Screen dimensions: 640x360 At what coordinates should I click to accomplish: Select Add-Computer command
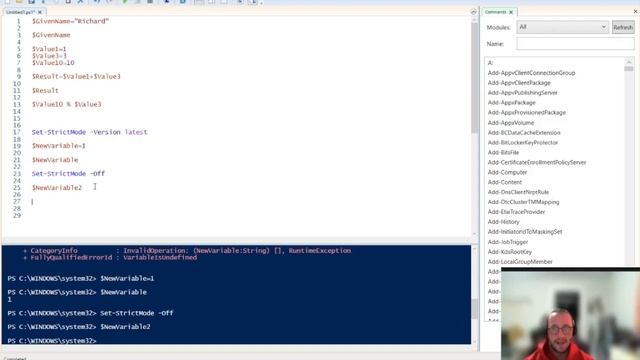coord(507,172)
